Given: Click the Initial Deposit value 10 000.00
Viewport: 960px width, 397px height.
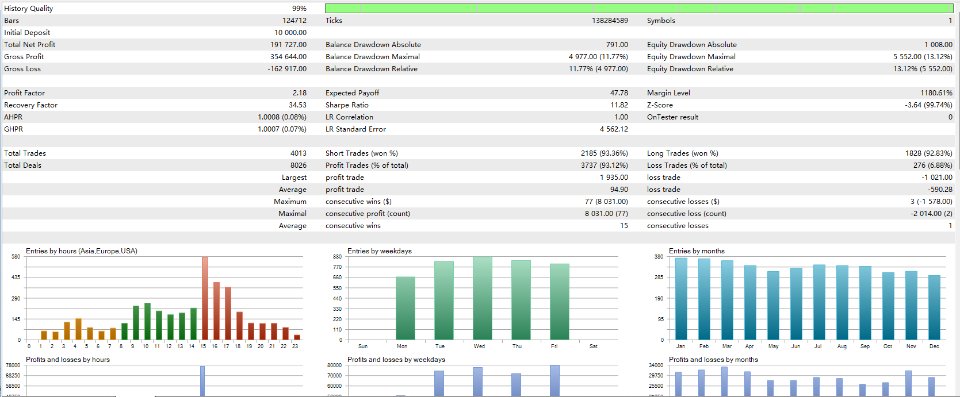Looking at the screenshot, I should pyautogui.click(x=290, y=32).
